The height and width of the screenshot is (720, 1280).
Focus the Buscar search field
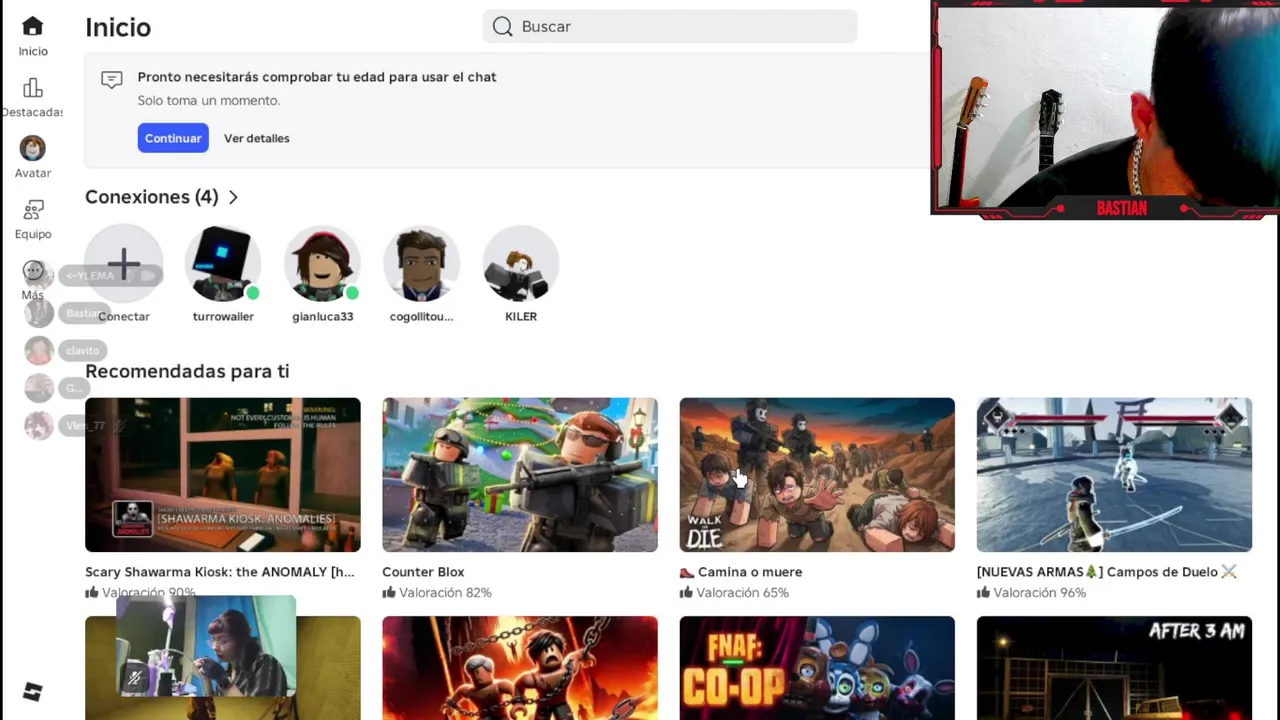[x=670, y=27]
